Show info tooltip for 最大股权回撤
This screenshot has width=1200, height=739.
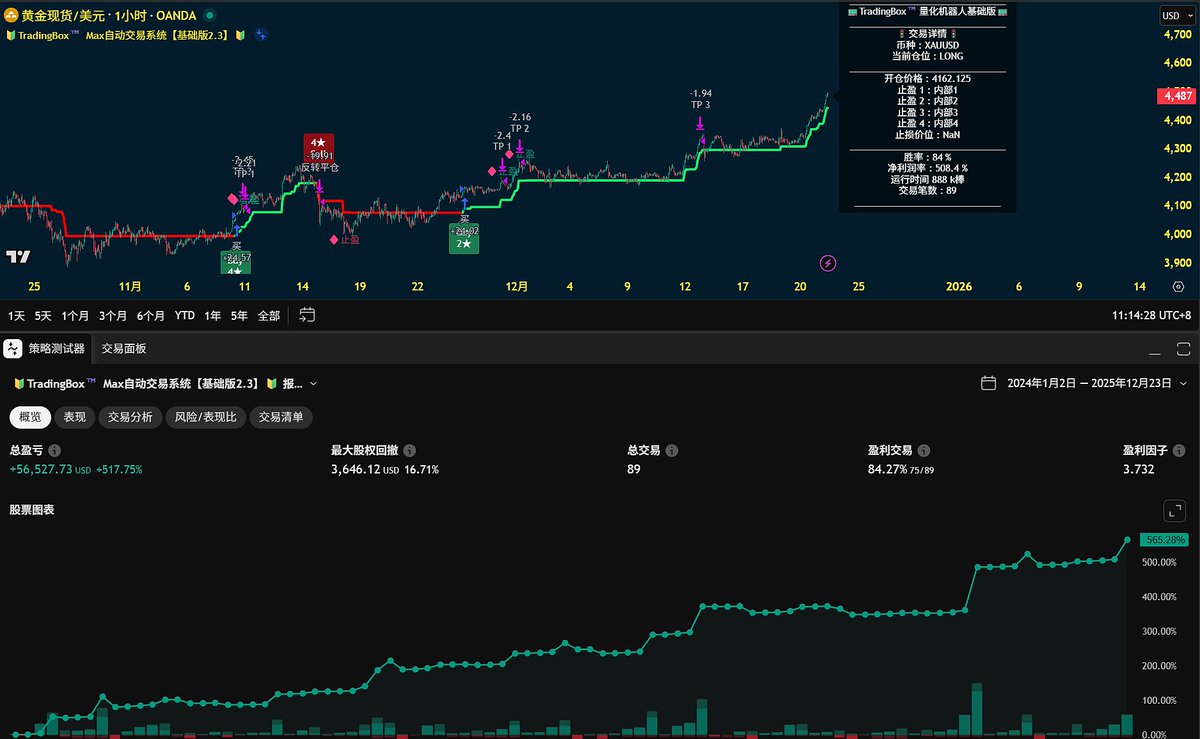click(x=410, y=451)
